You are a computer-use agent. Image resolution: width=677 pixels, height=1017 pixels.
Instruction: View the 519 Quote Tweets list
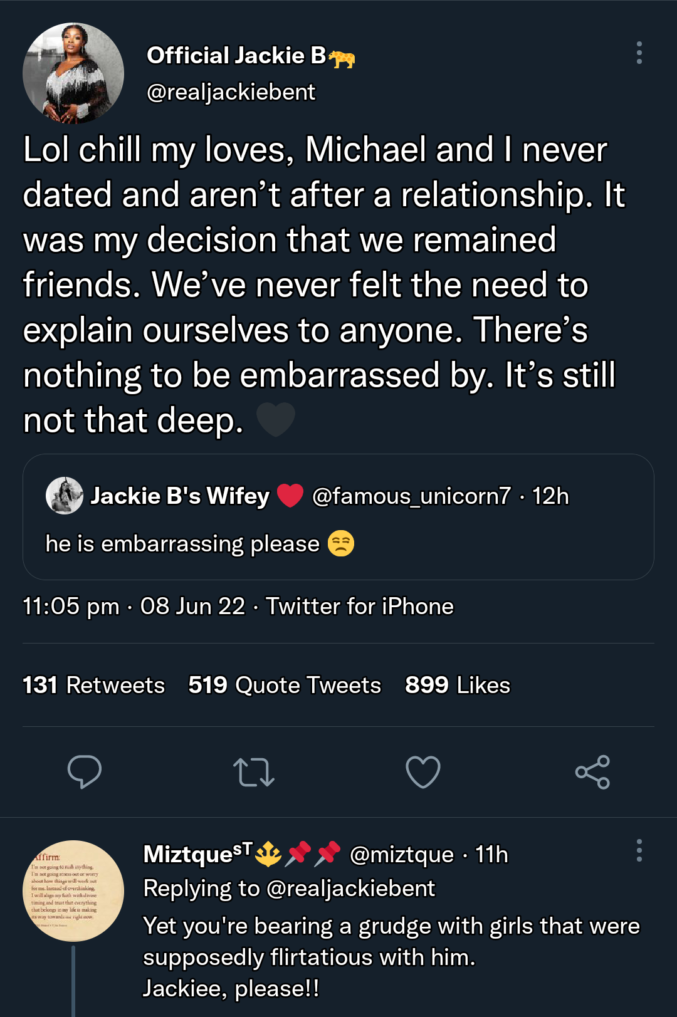(285, 685)
